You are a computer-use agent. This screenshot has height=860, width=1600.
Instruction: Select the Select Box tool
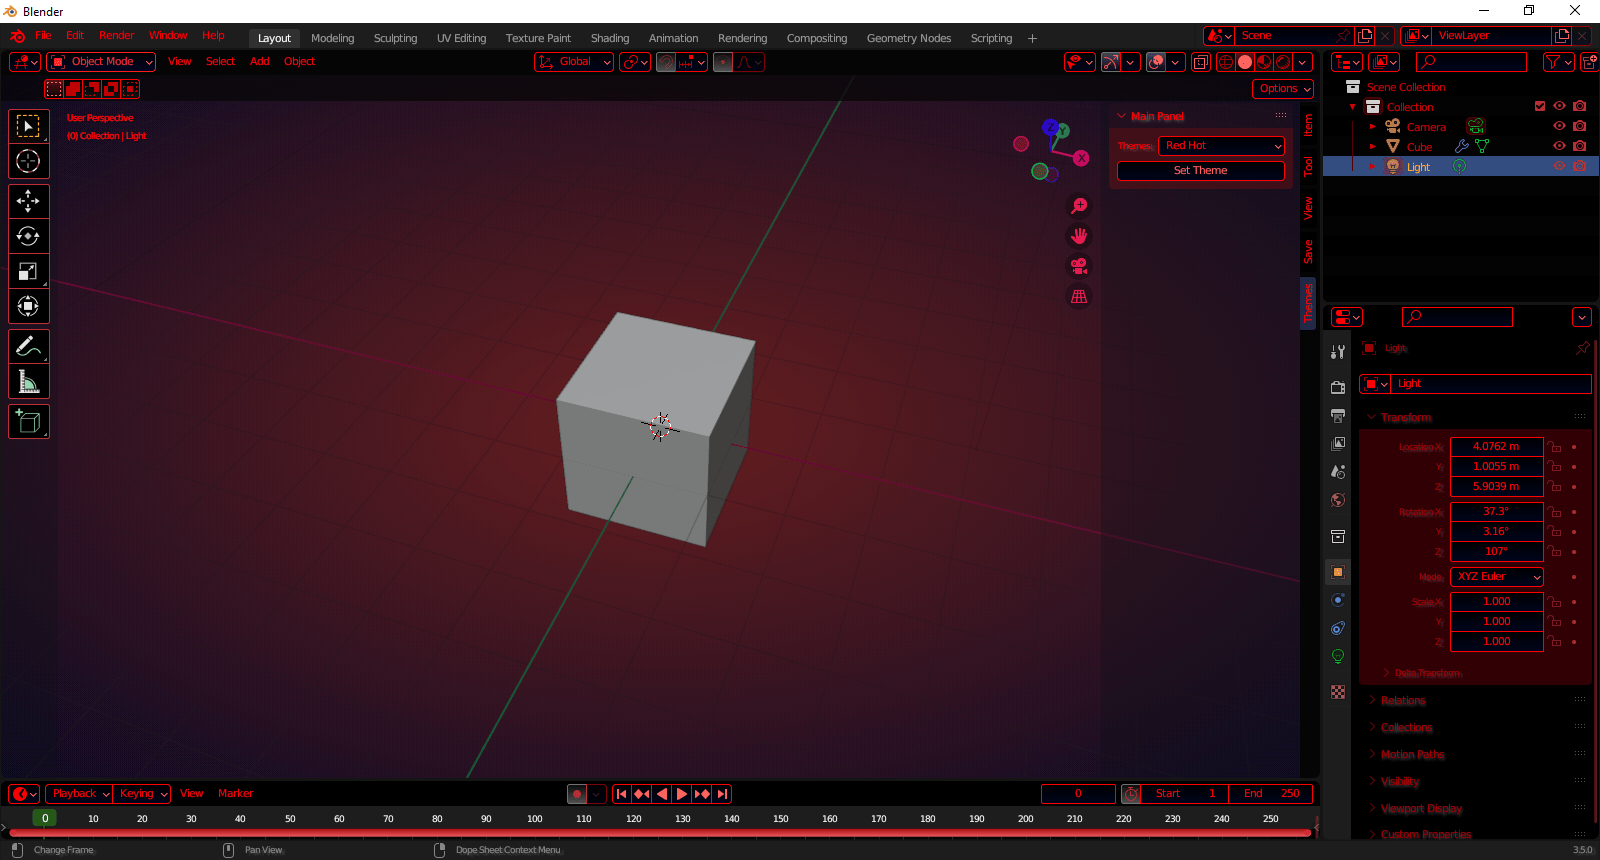(x=28, y=126)
